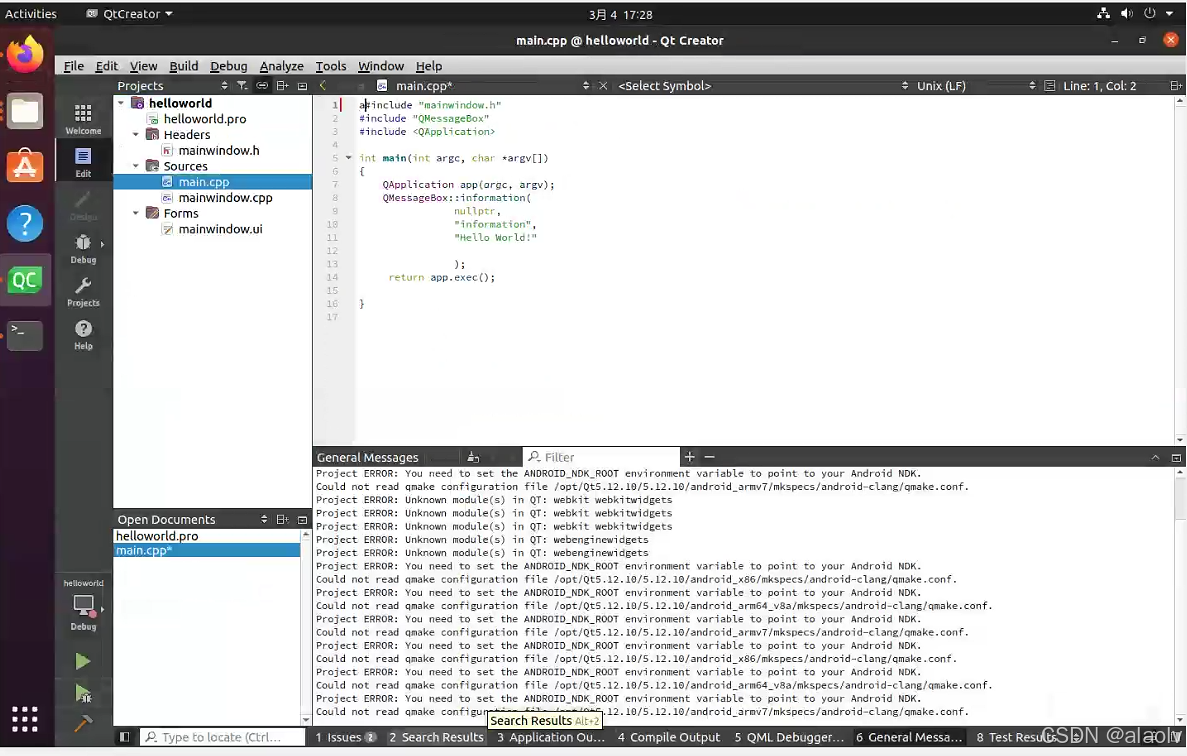Collapse the Forms folder
Viewport: 1187px width, 756px height.
pyautogui.click(x=136, y=213)
